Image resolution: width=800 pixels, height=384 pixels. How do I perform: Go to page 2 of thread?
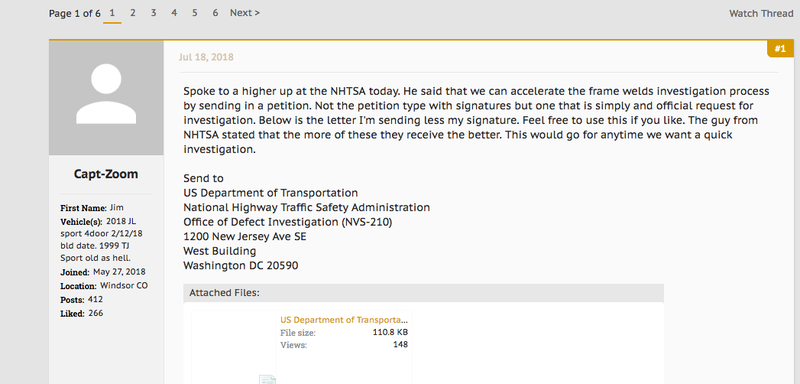tap(133, 13)
